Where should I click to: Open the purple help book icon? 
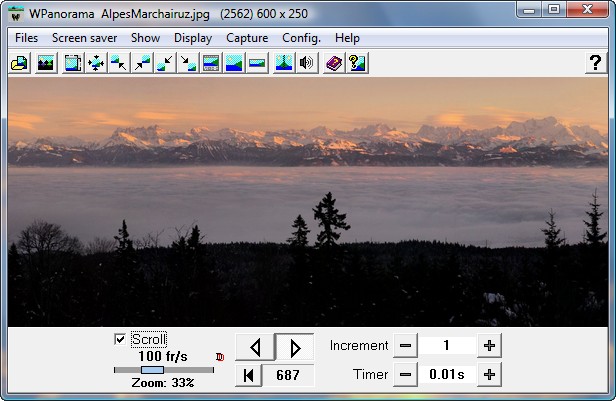(334, 63)
